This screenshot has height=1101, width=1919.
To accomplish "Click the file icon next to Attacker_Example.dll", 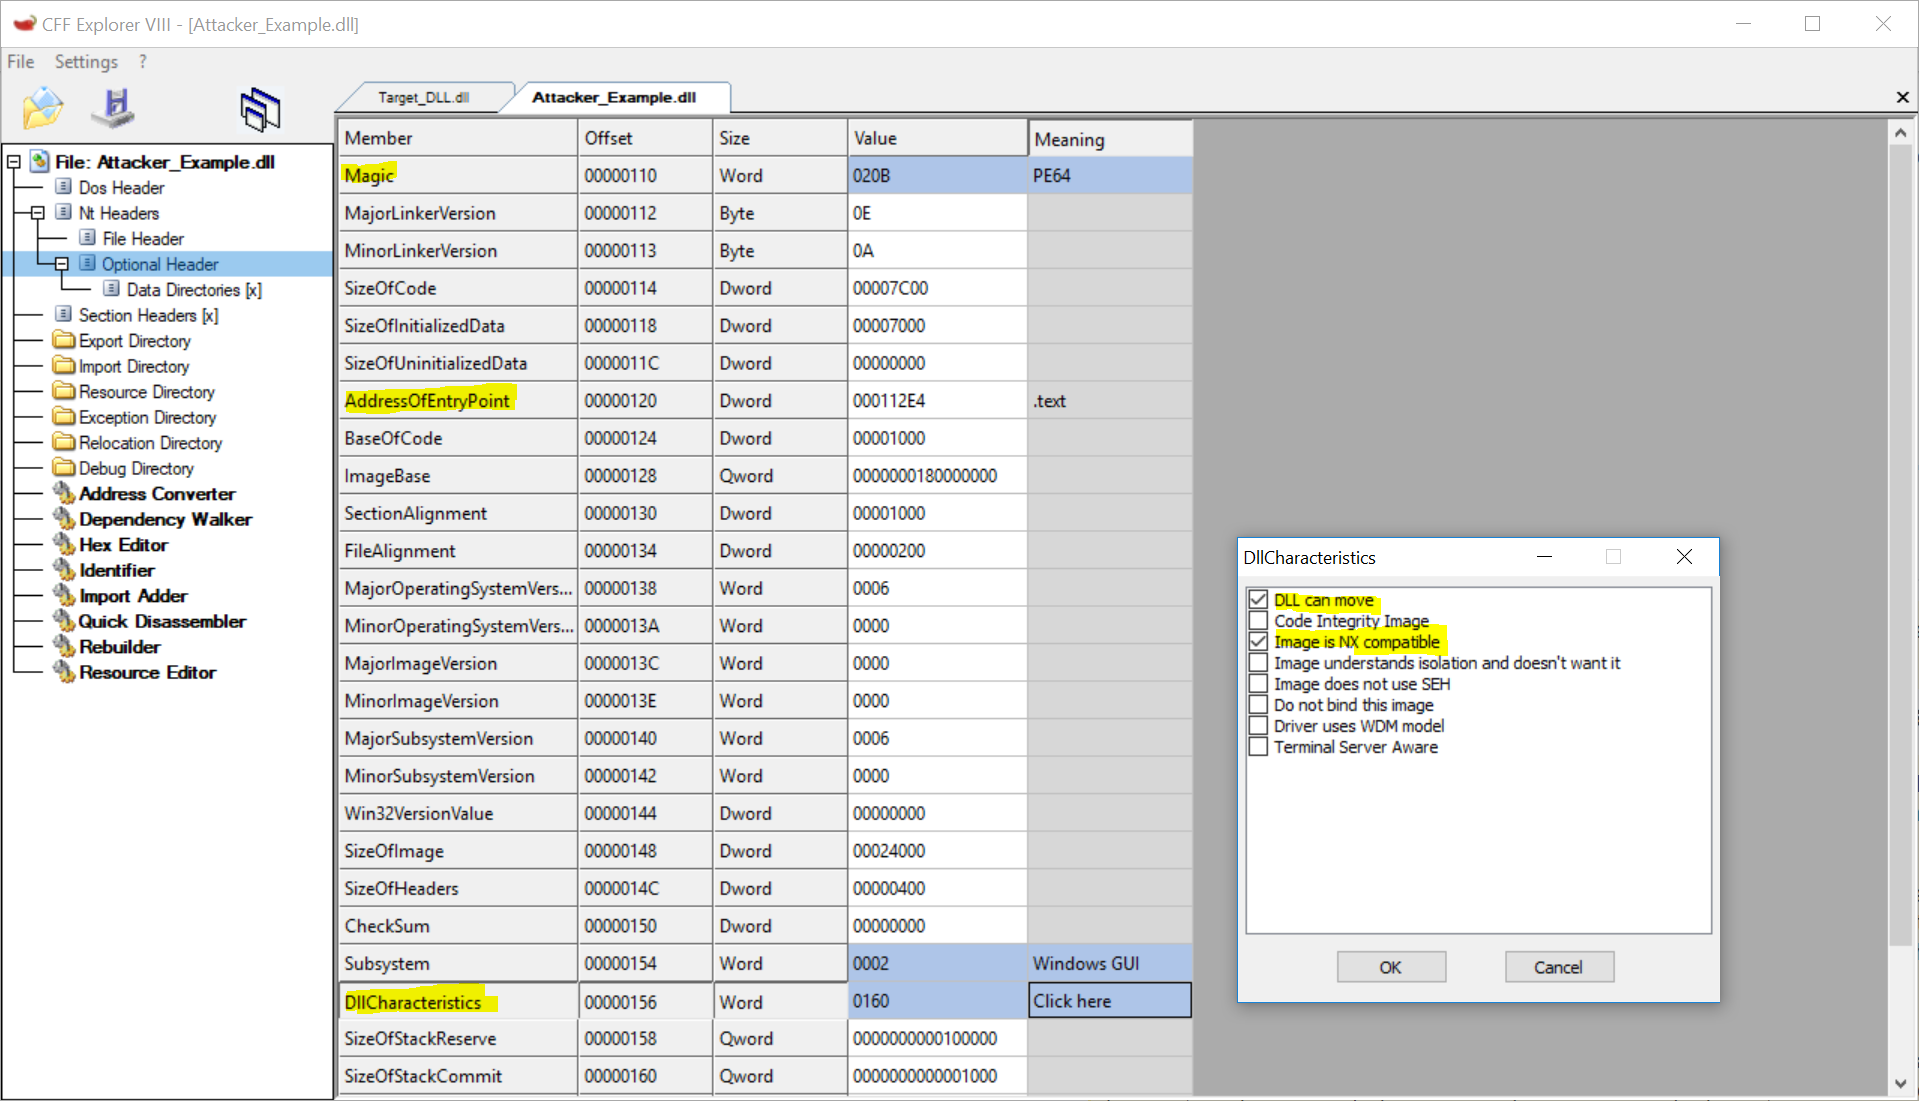I will click(x=40, y=161).
